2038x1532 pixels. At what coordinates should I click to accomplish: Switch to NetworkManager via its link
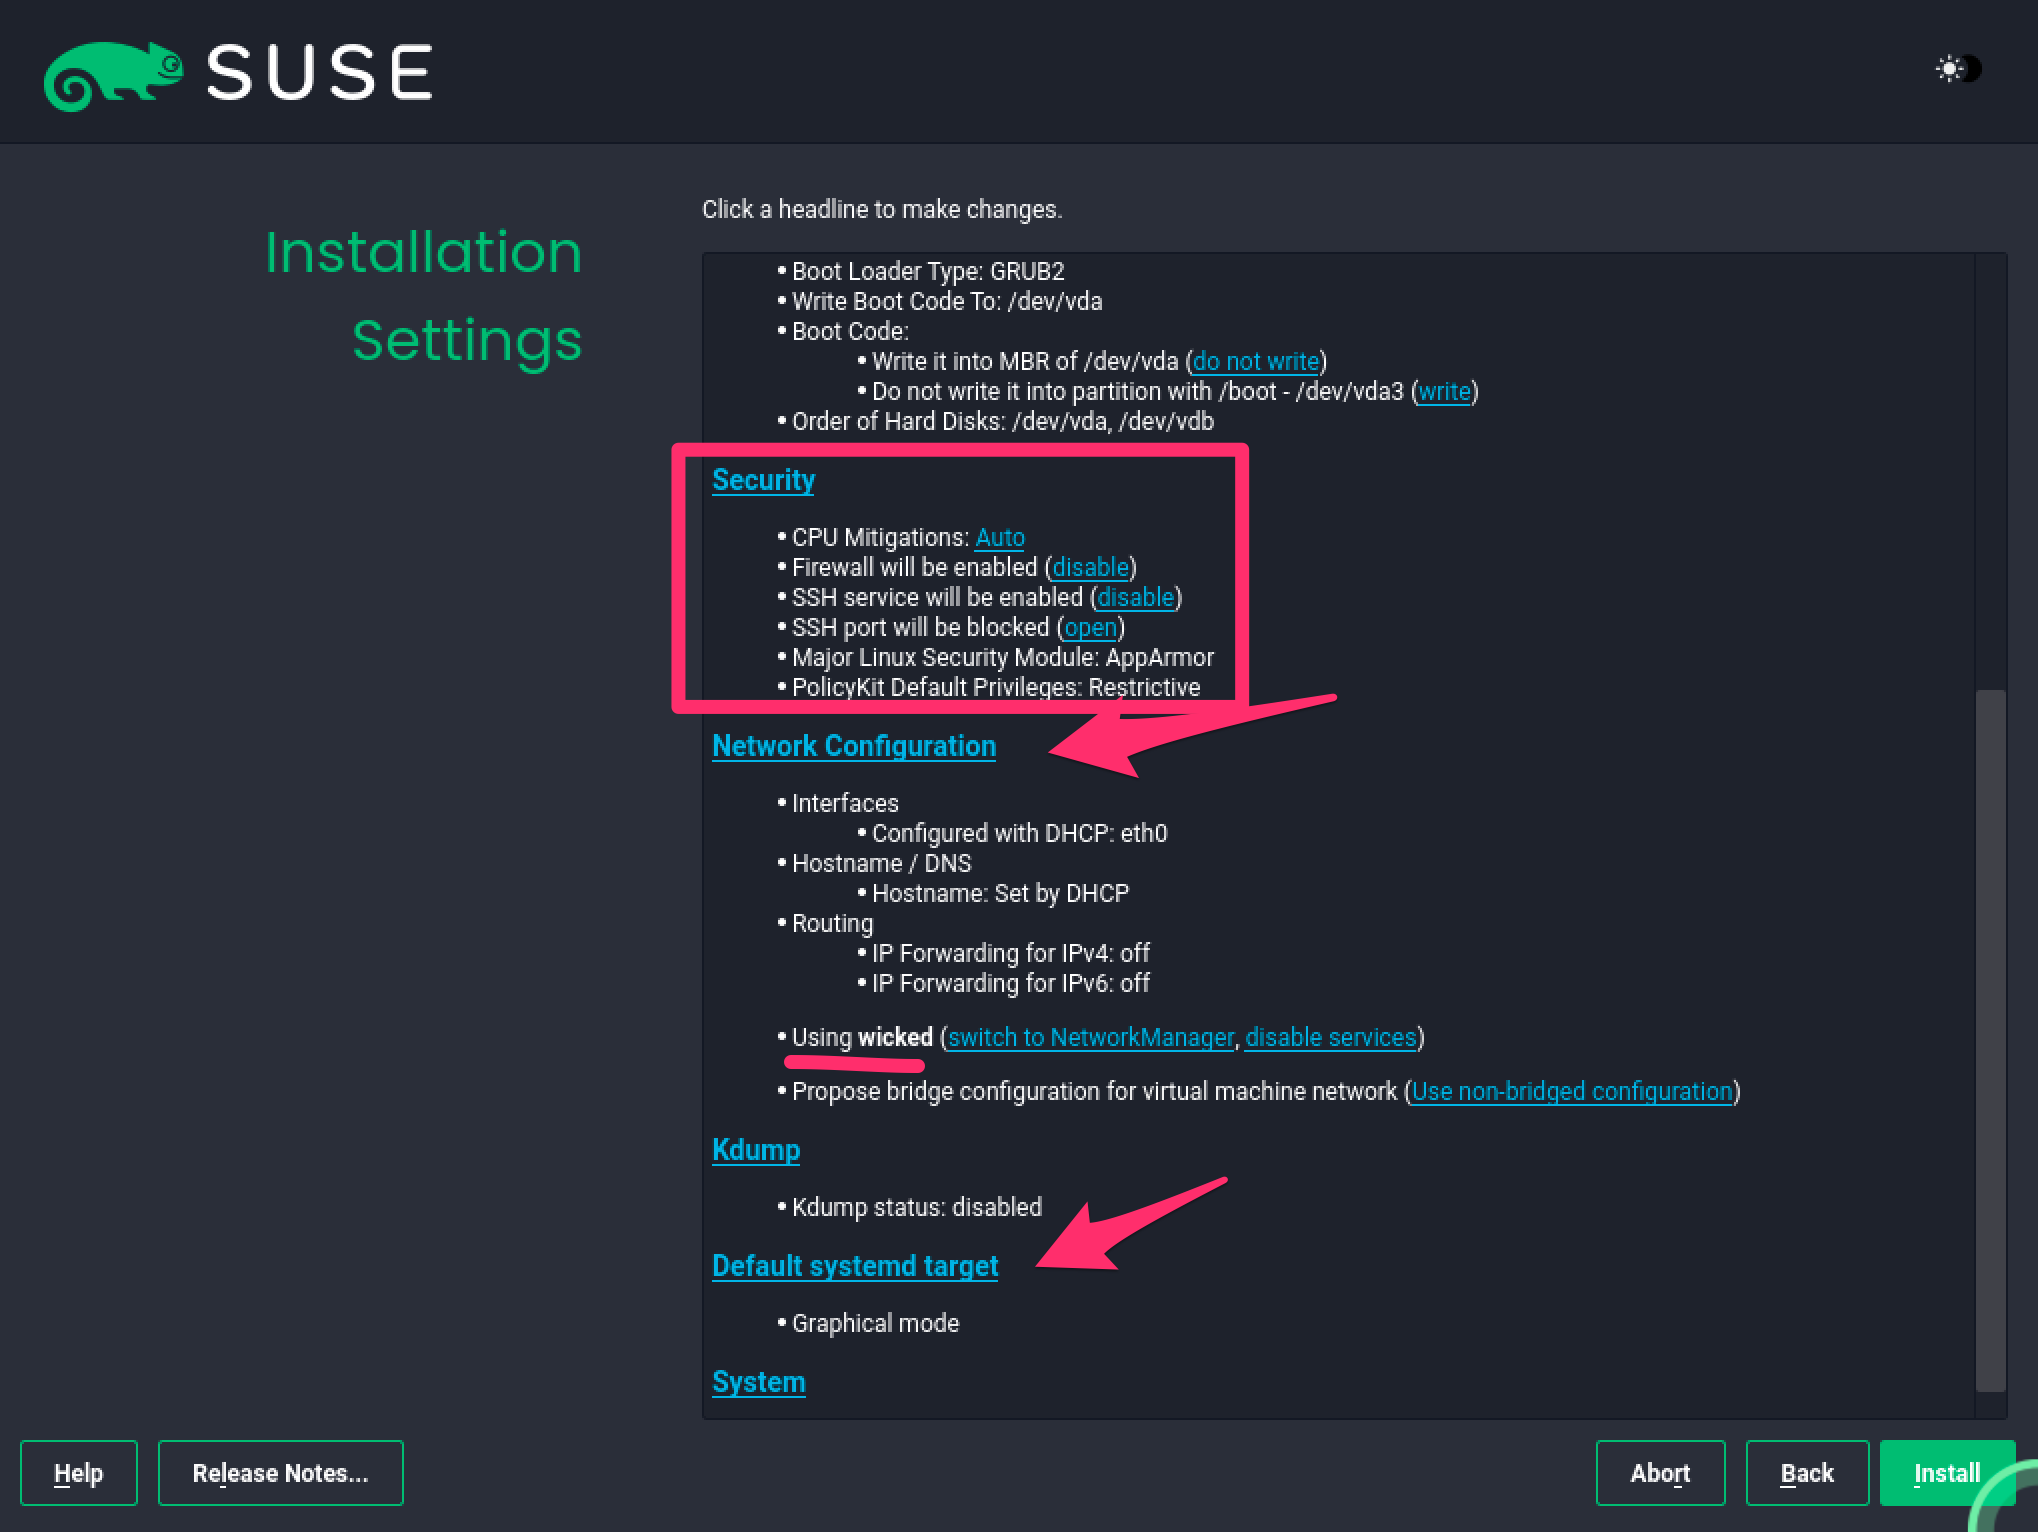click(x=1090, y=1038)
